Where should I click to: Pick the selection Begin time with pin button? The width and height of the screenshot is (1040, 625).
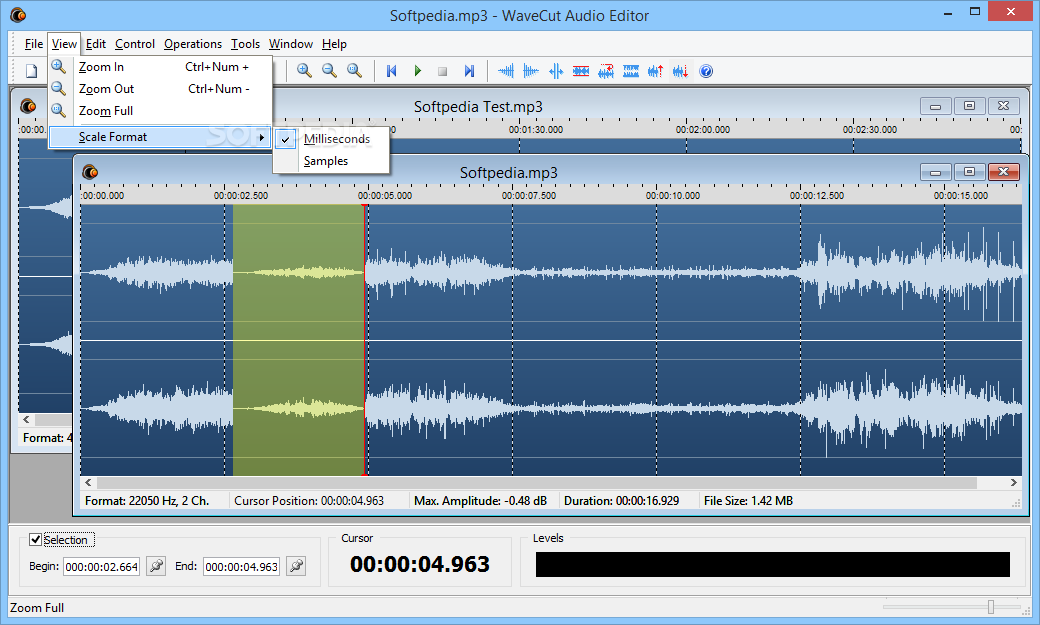click(156, 566)
